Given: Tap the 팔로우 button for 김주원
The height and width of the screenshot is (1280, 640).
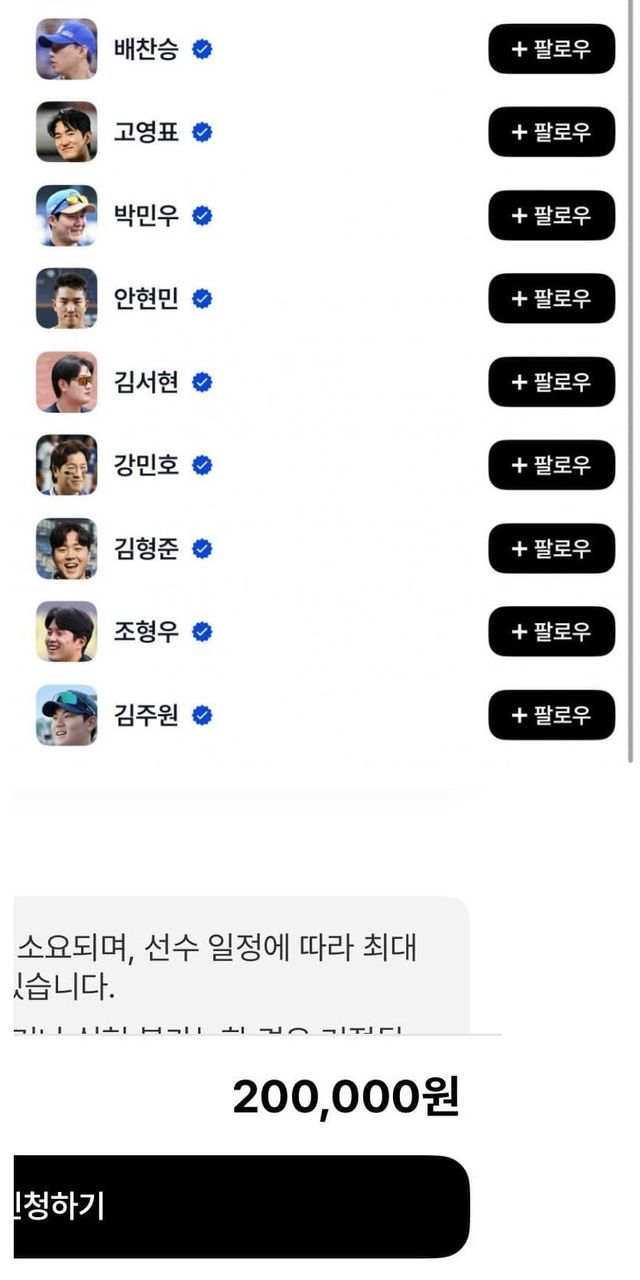Looking at the screenshot, I should click(x=551, y=715).
